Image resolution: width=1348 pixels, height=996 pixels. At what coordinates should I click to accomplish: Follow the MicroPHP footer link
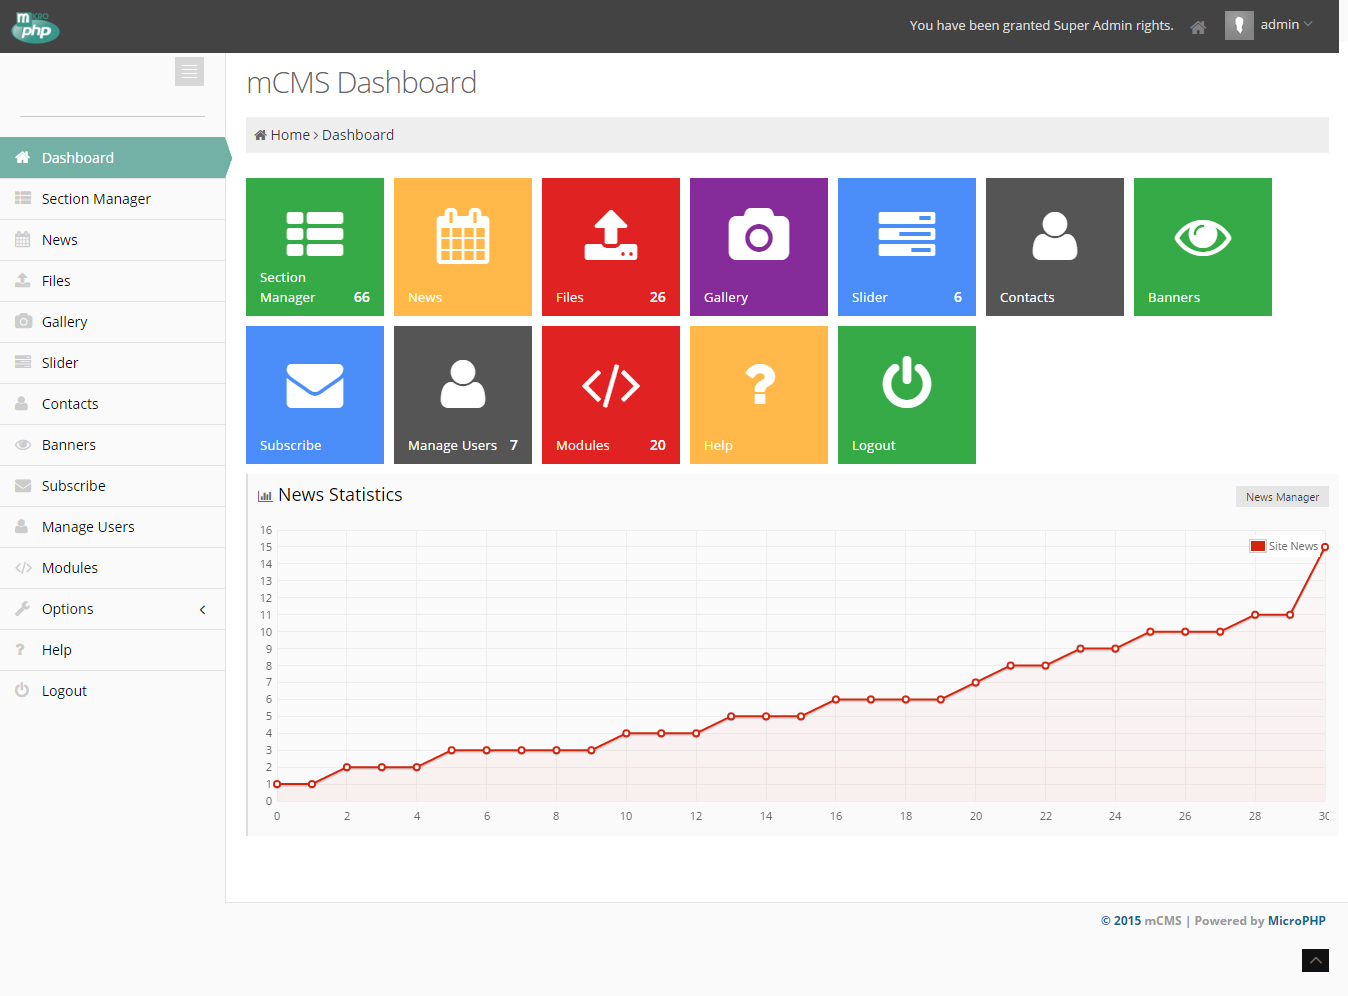pyautogui.click(x=1296, y=921)
